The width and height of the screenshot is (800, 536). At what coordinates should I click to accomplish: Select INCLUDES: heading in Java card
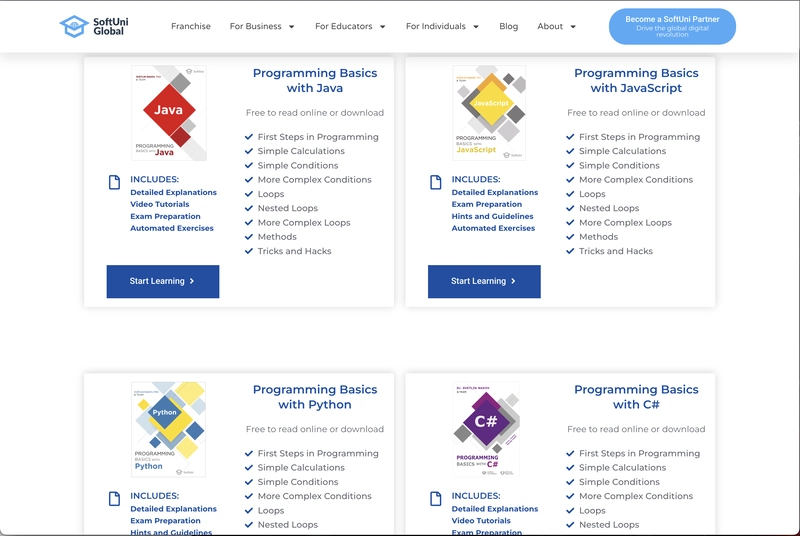(x=155, y=180)
